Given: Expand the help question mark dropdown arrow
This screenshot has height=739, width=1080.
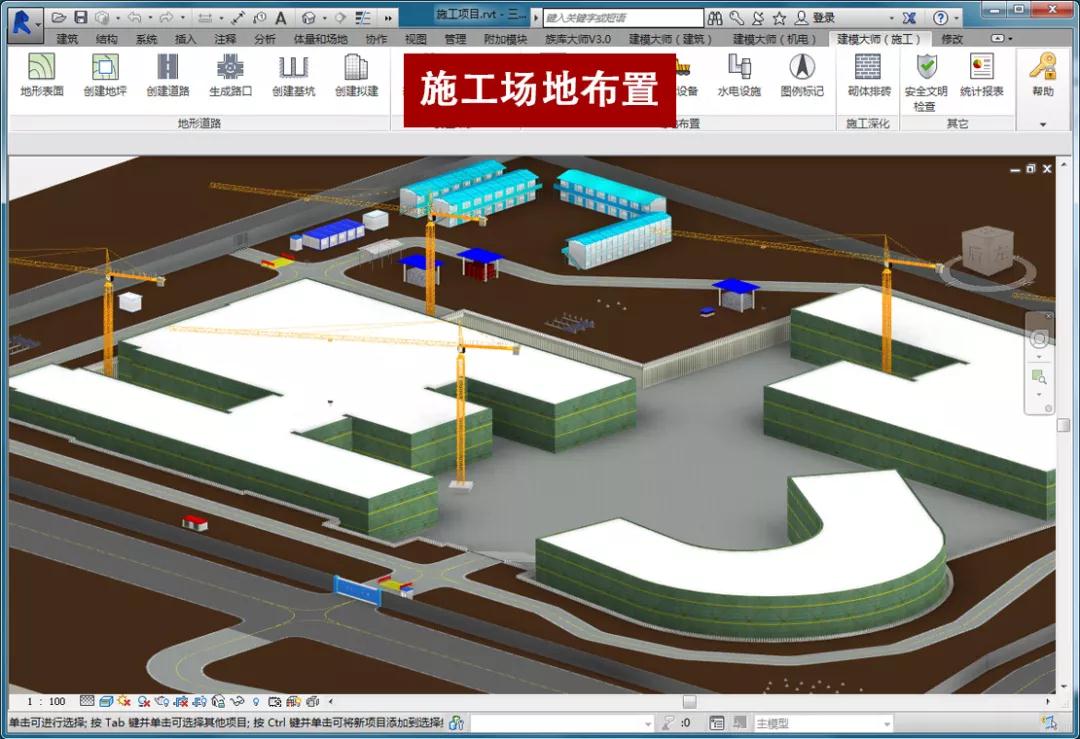Looking at the screenshot, I should [957, 18].
